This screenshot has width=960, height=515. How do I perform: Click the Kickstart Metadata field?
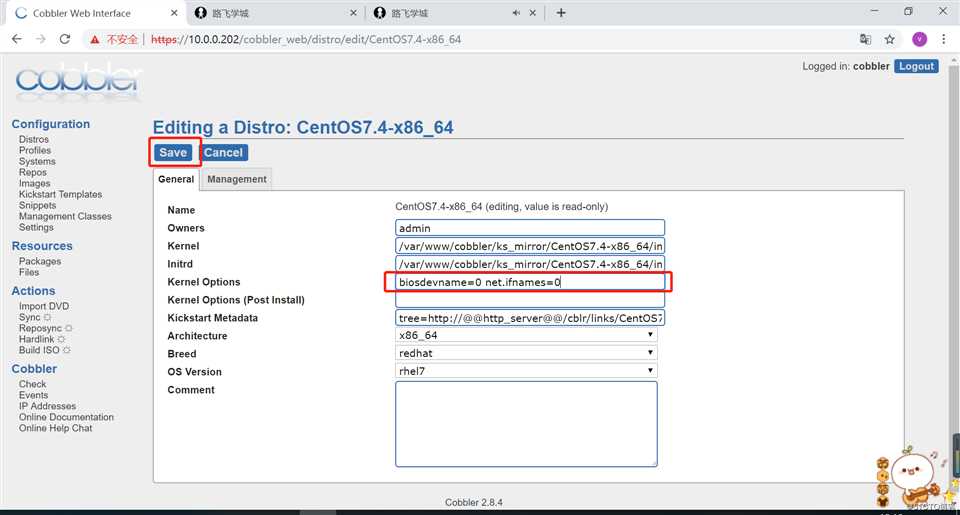coord(530,318)
